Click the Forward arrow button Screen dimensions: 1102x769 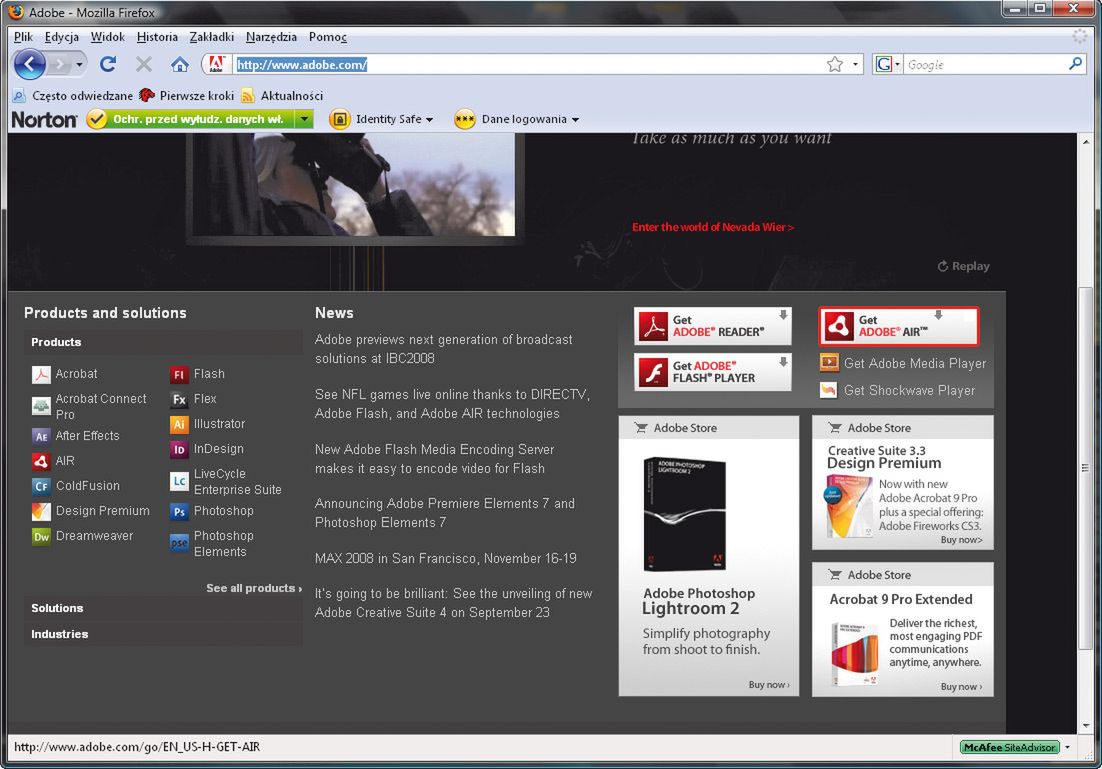[60, 65]
